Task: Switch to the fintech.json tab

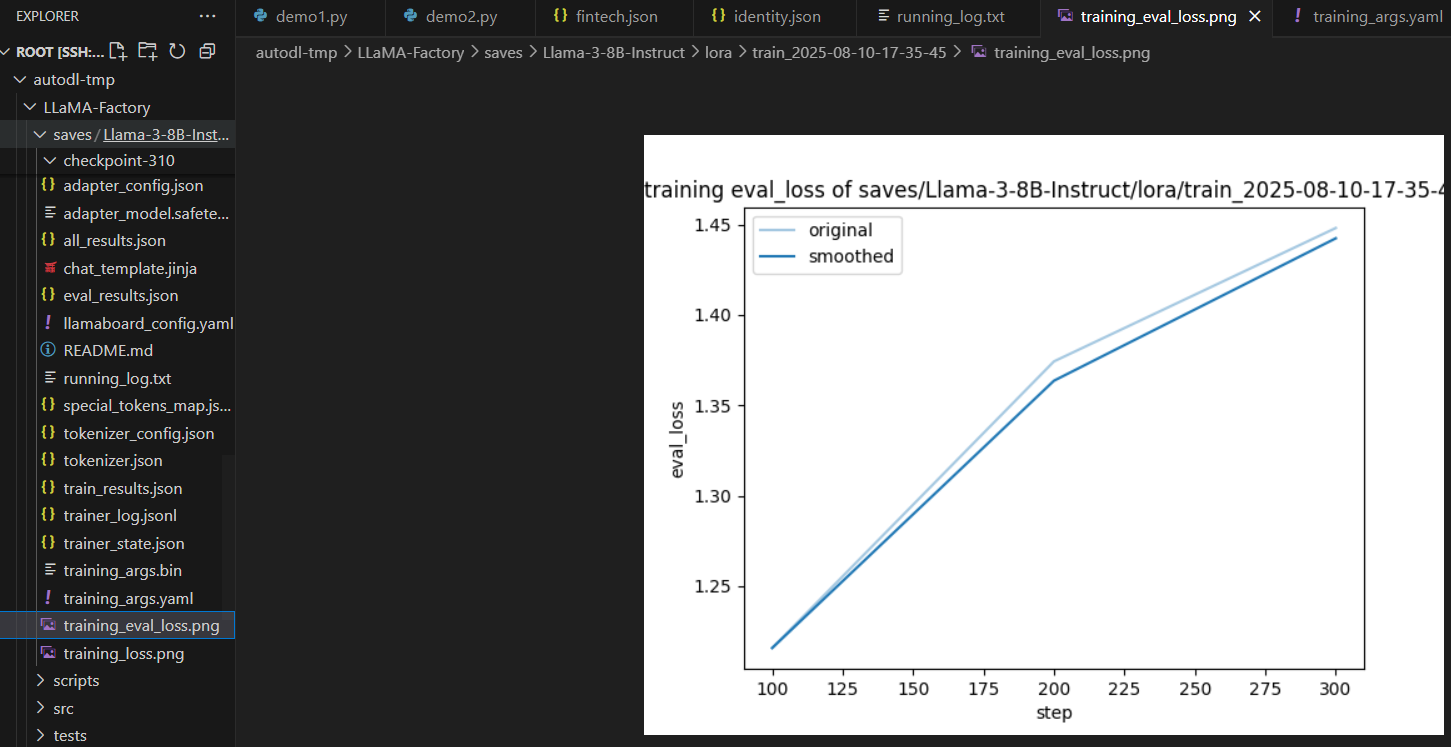Action: [x=614, y=16]
